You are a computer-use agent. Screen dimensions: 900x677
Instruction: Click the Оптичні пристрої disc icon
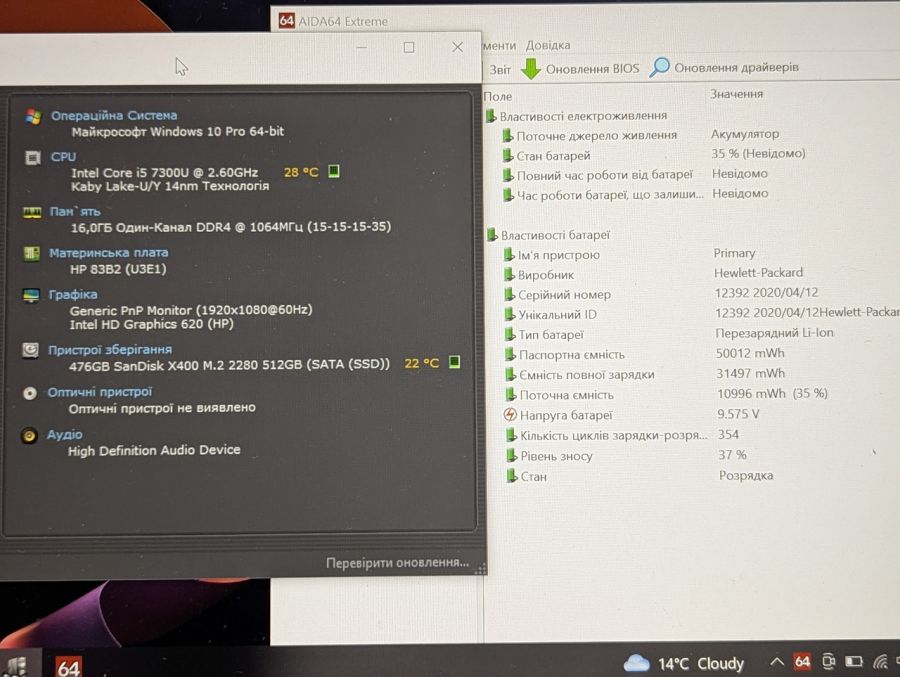[30, 393]
